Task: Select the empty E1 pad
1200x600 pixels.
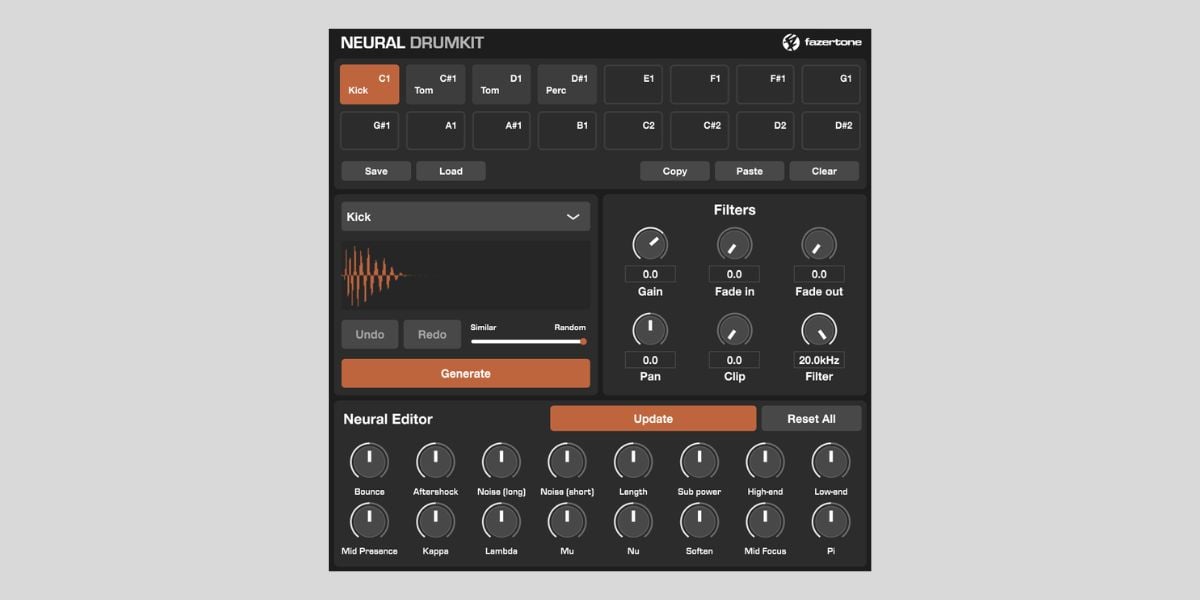Action: tap(633, 85)
